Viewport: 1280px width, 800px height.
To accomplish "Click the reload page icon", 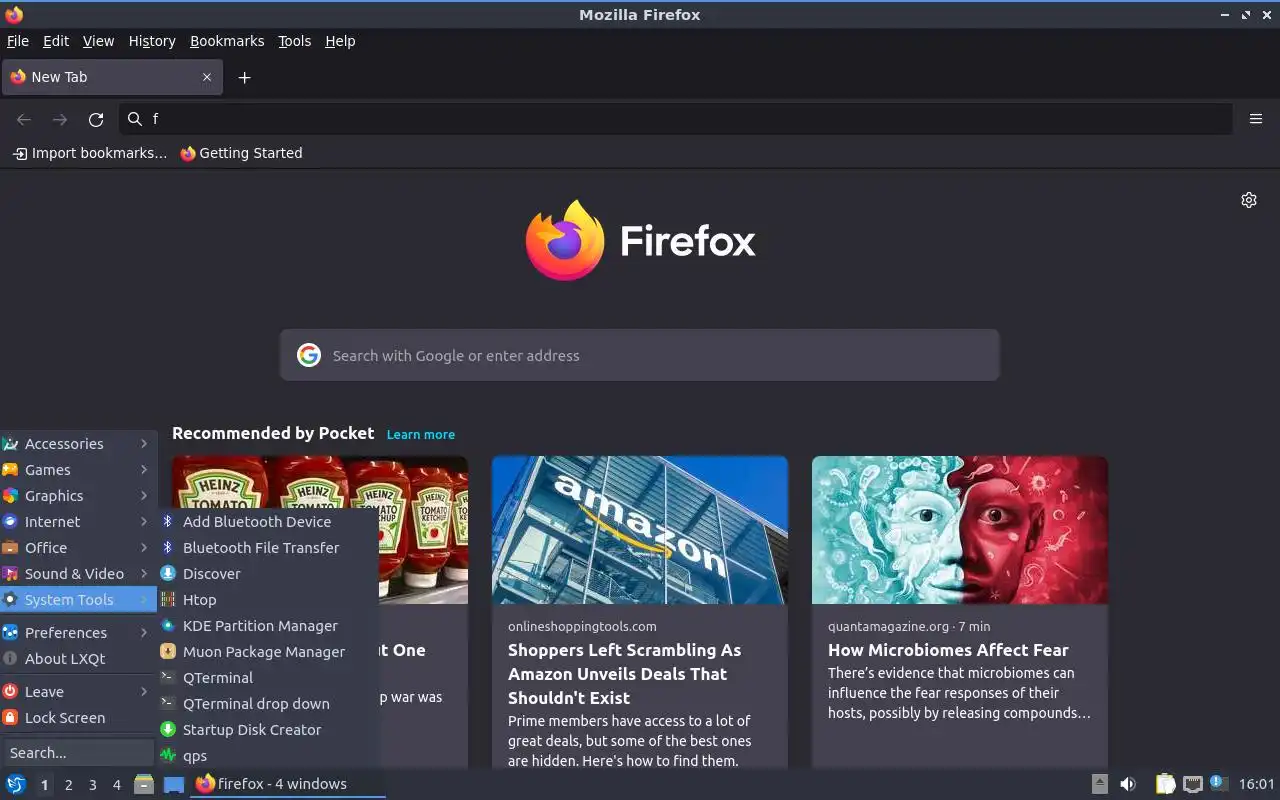I will pos(96,119).
